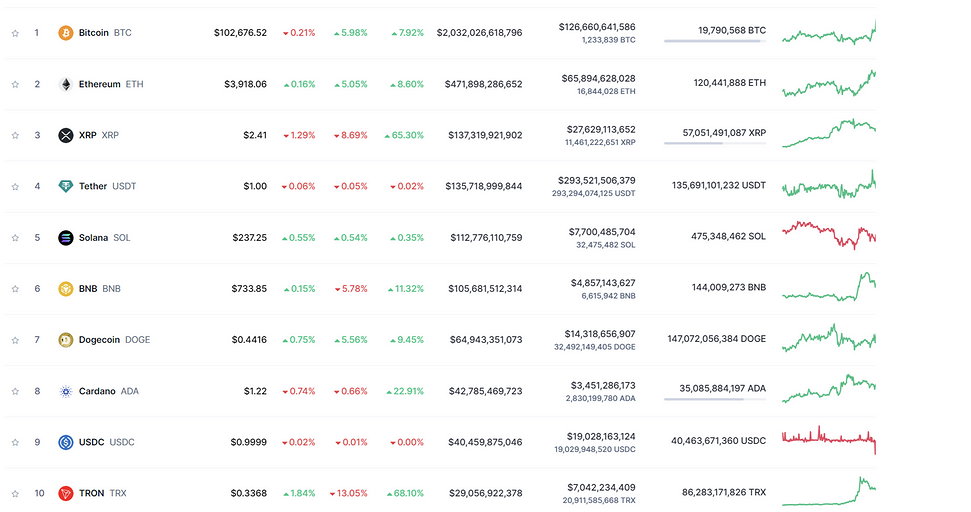Click the BNB coin logo

(x=66, y=289)
